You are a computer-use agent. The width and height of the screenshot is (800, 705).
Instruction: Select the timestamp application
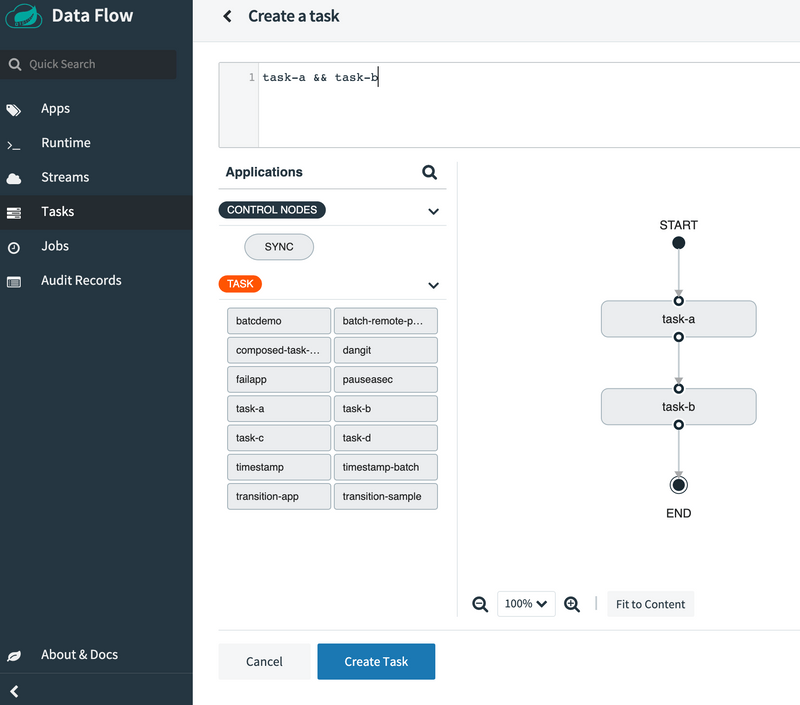(279, 467)
